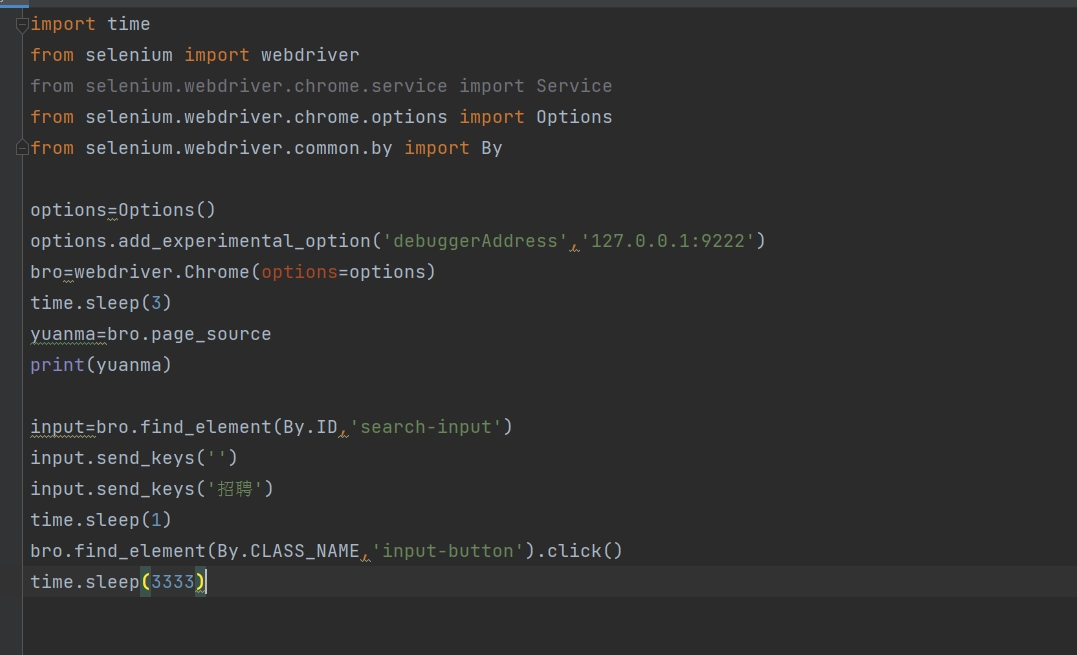Click the 'print(yuanma)' line
The width and height of the screenshot is (1077, 655).
[x=101, y=365]
